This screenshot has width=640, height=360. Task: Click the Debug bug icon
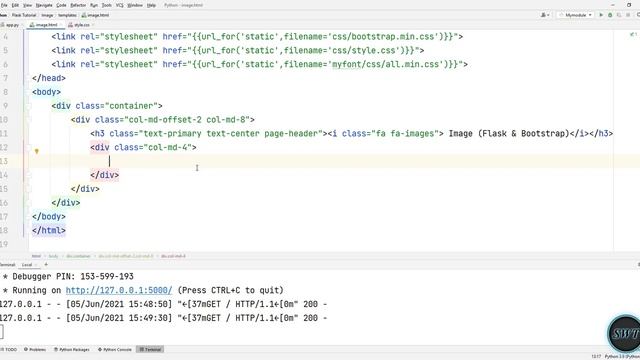tap(610, 15)
